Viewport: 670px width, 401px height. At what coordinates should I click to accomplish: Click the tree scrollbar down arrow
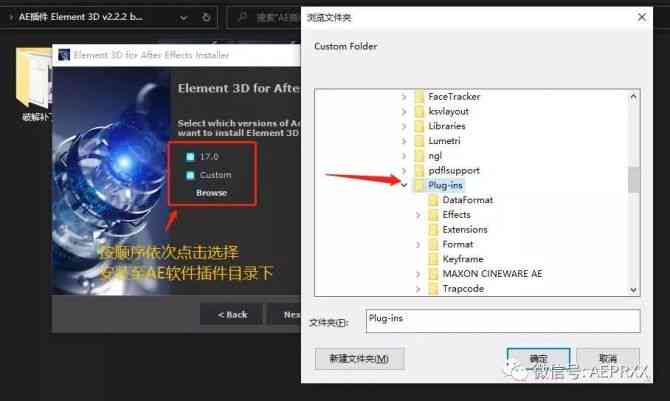click(633, 290)
